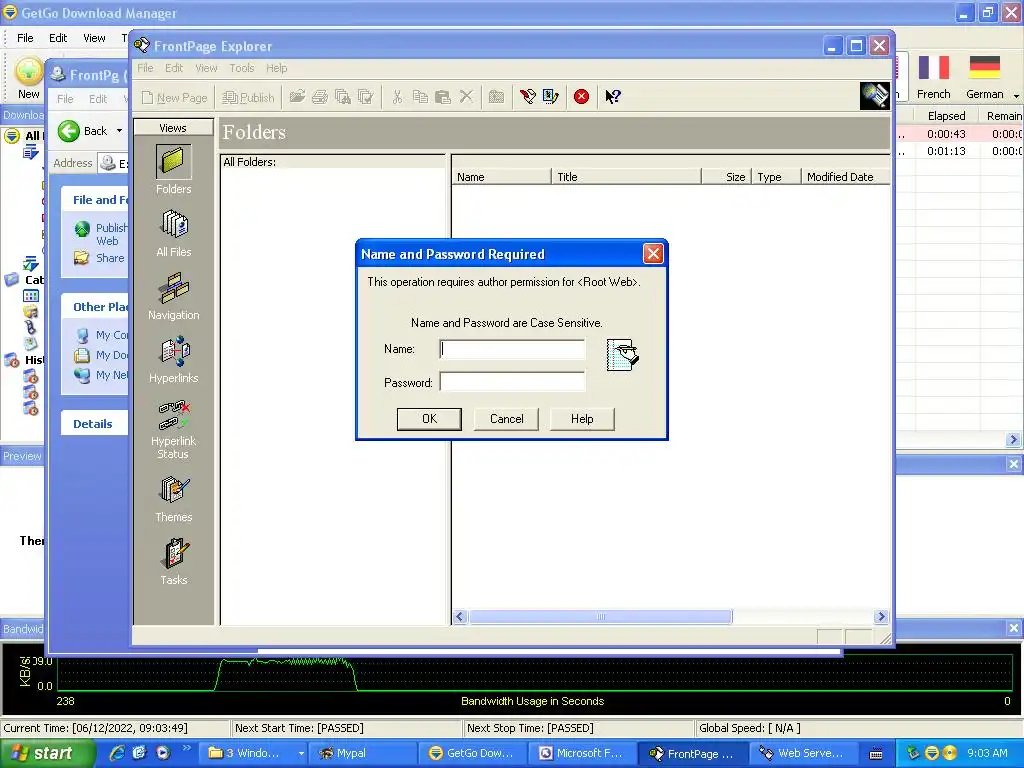Focus the Password input field
1024x768 pixels.
pyautogui.click(x=513, y=381)
